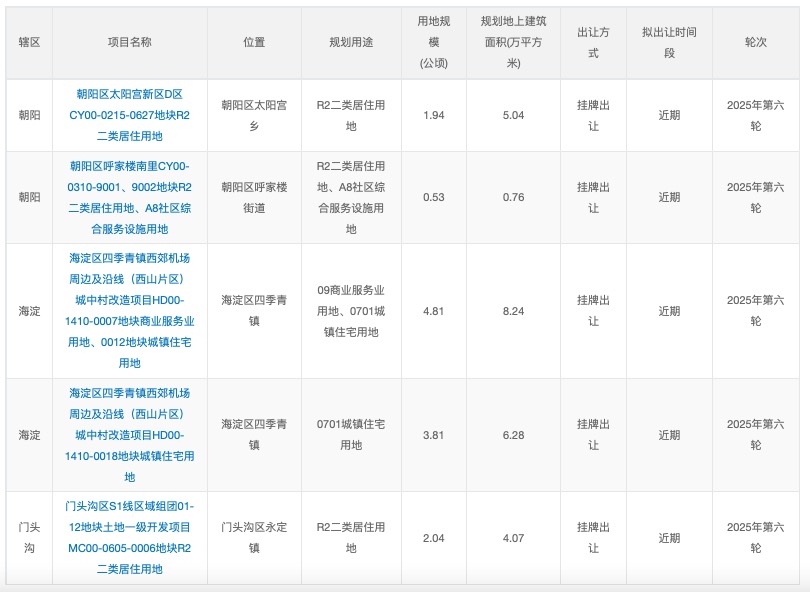Select the land size value 3.81
This screenshot has height=592, width=810.
tap(434, 435)
